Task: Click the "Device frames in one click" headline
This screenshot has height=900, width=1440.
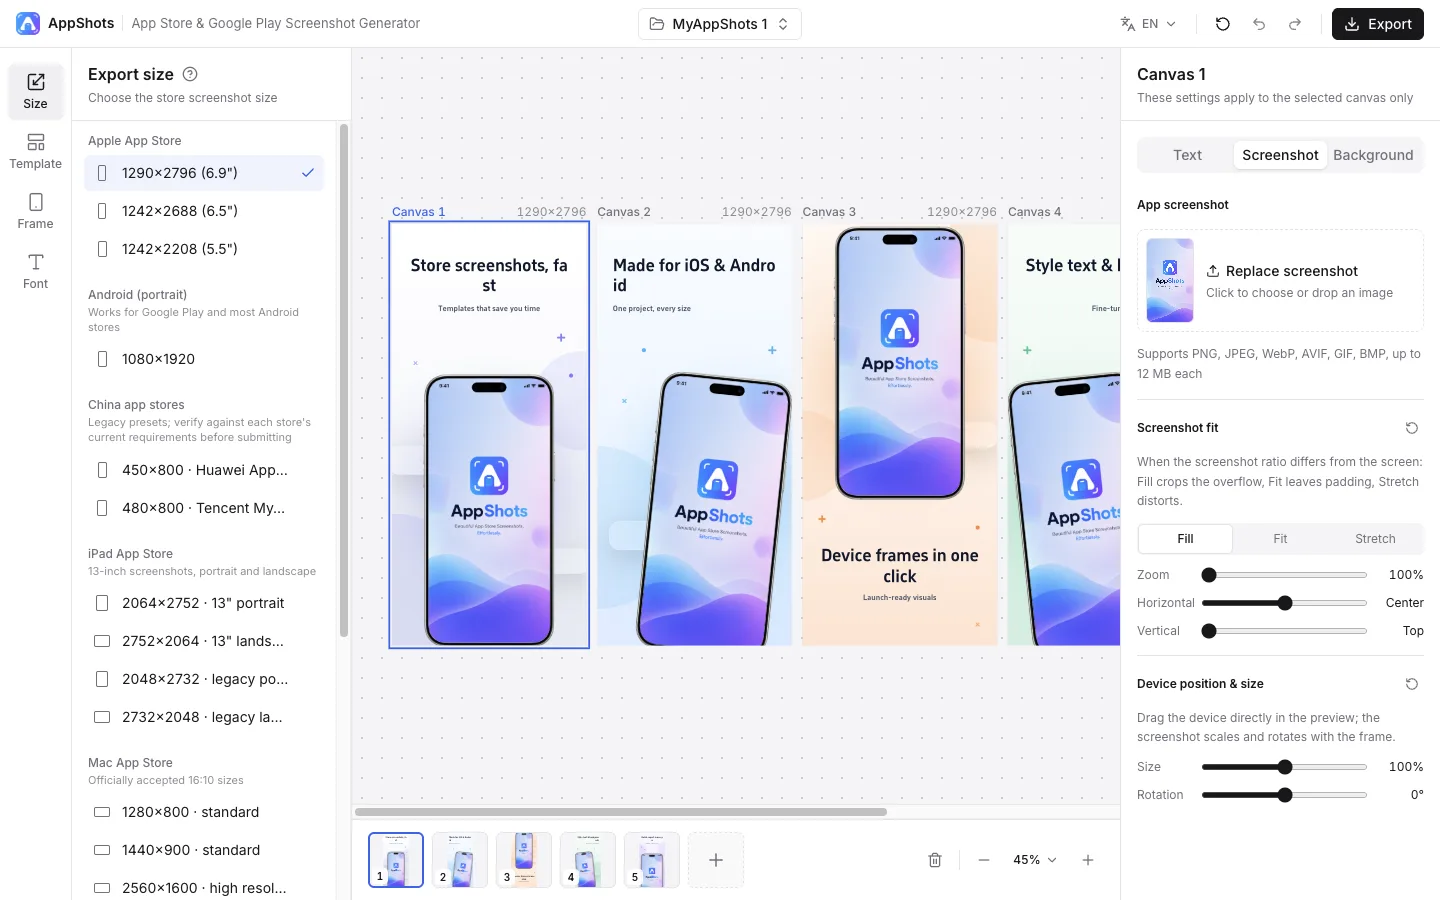Action: (x=900, y=566)
